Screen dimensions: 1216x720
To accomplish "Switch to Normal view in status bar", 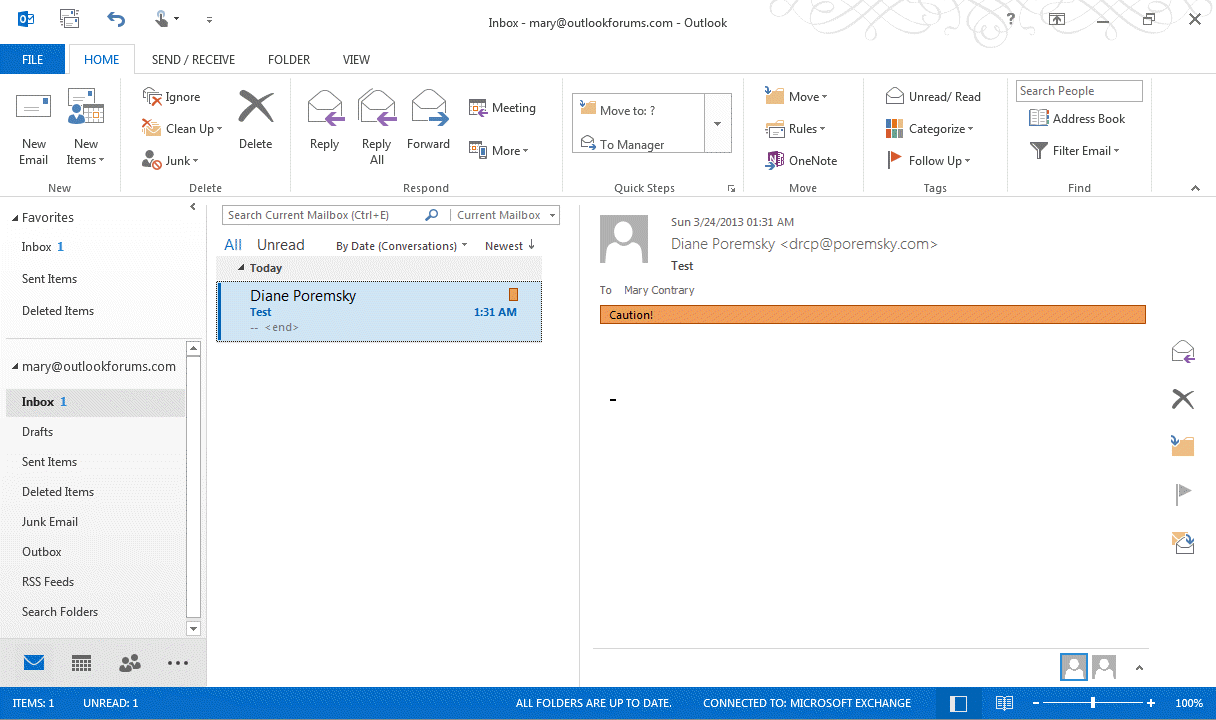I will (x=958, y=704).
